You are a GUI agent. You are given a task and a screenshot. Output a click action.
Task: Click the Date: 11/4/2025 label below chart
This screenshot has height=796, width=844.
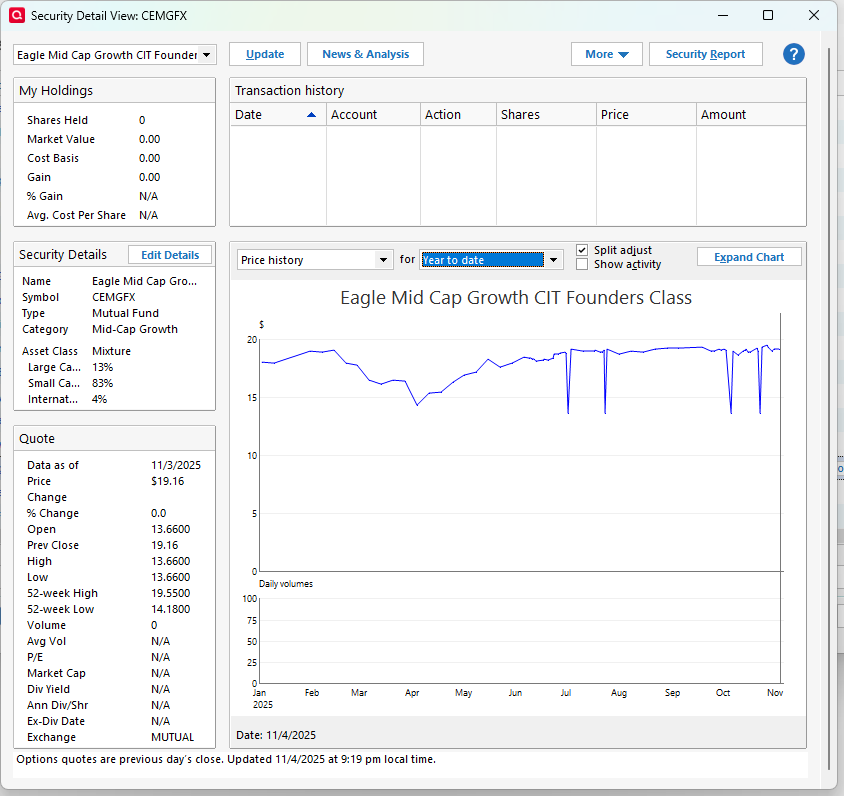coord(276,735)
